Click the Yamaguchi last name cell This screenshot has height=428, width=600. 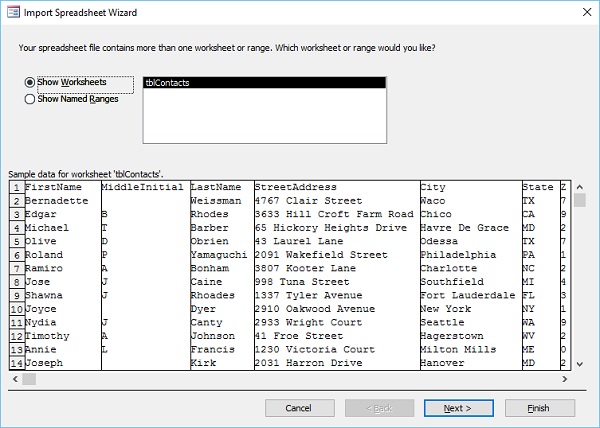(219, 255)
